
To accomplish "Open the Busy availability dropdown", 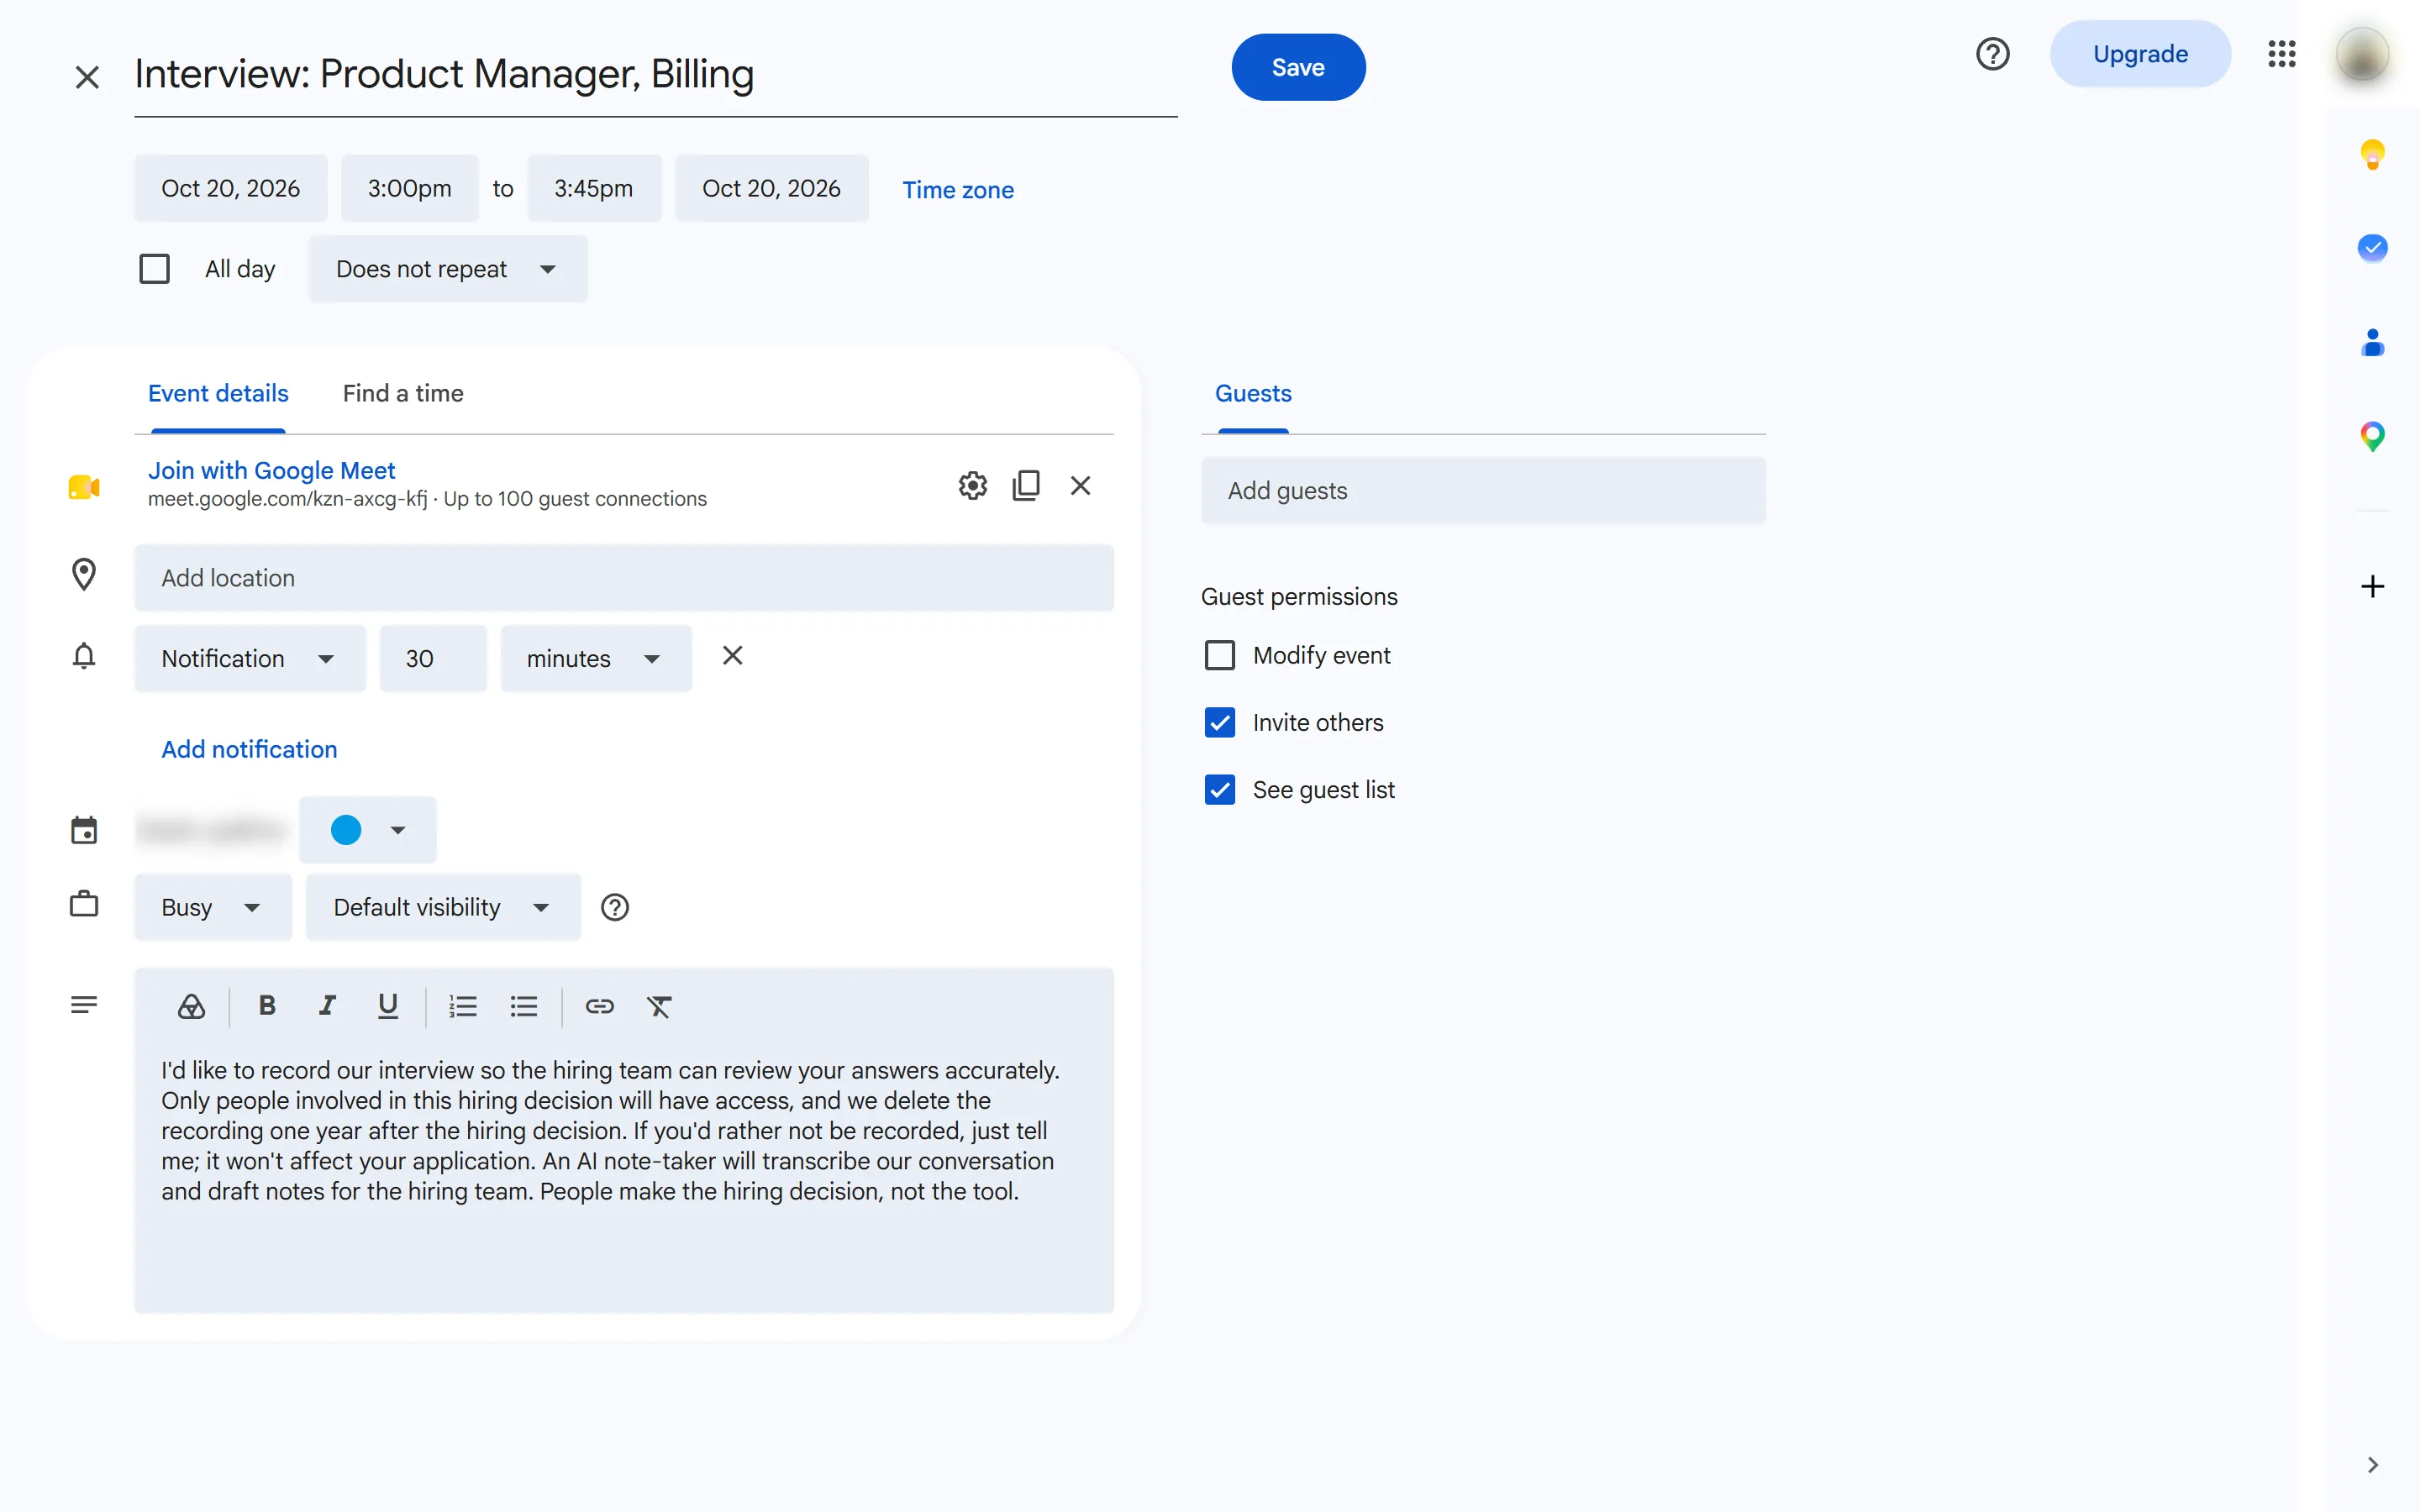I will [x=213, y=907].
